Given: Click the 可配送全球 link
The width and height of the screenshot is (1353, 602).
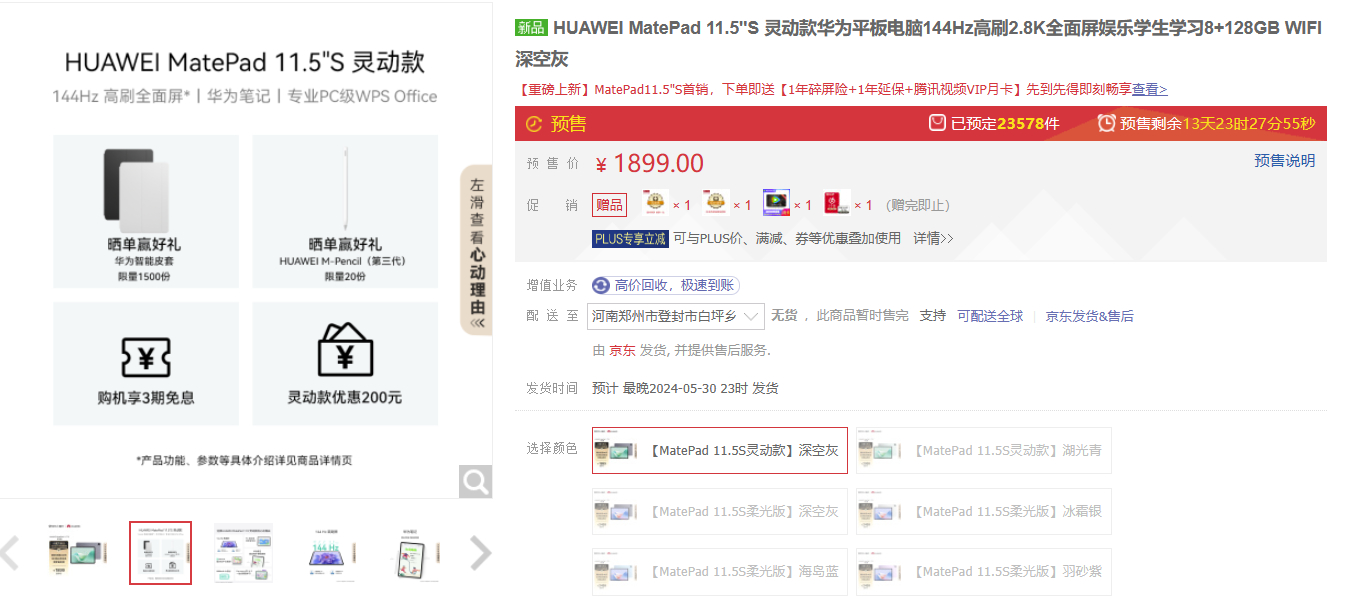Looking at the screenshot, I should point(990,316).
